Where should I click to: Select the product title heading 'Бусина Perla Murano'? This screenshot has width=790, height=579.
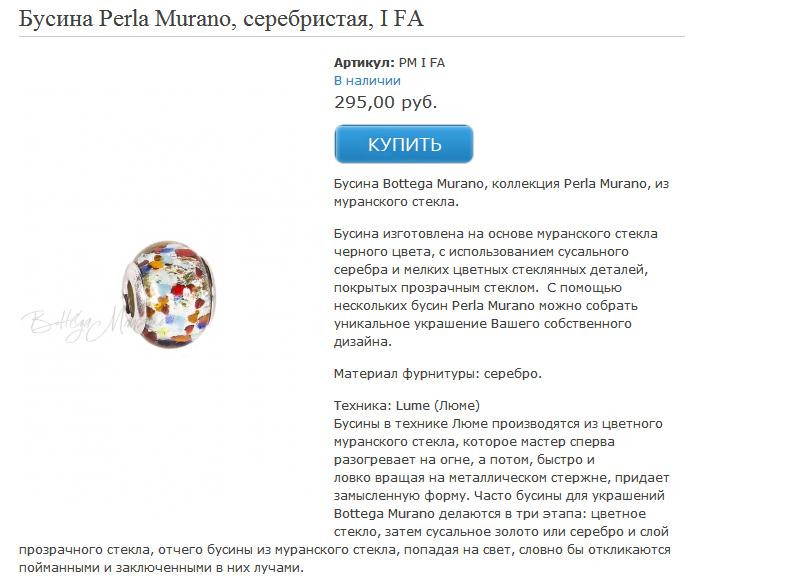128,19
